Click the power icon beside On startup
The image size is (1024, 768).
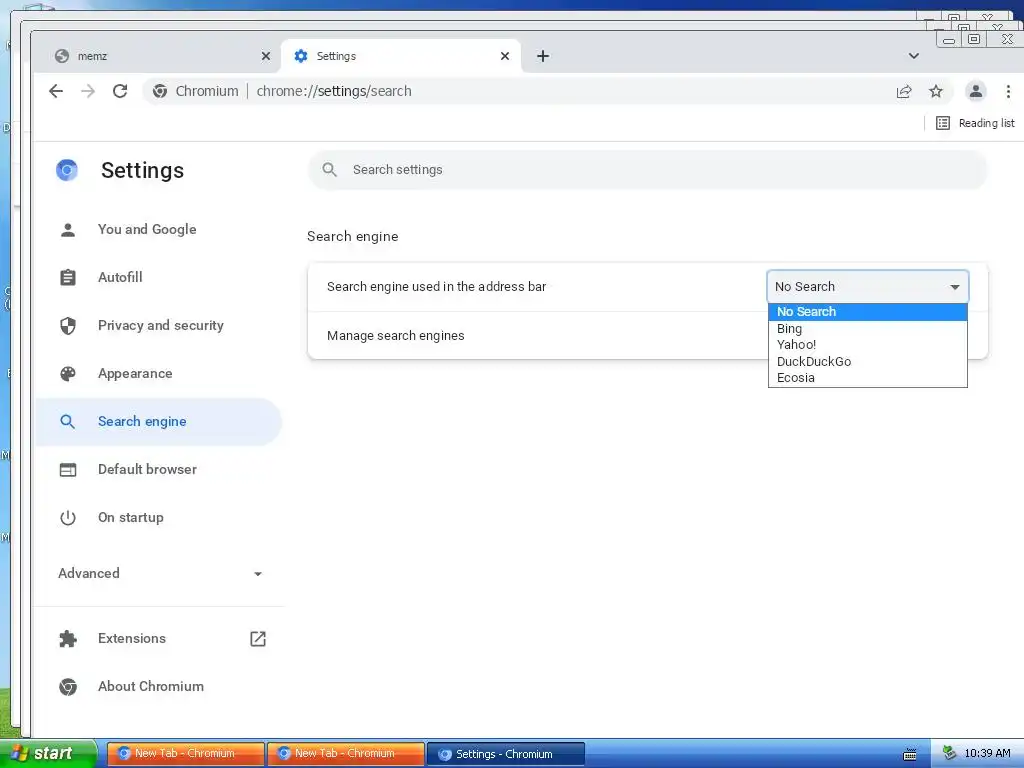[68, 518]
